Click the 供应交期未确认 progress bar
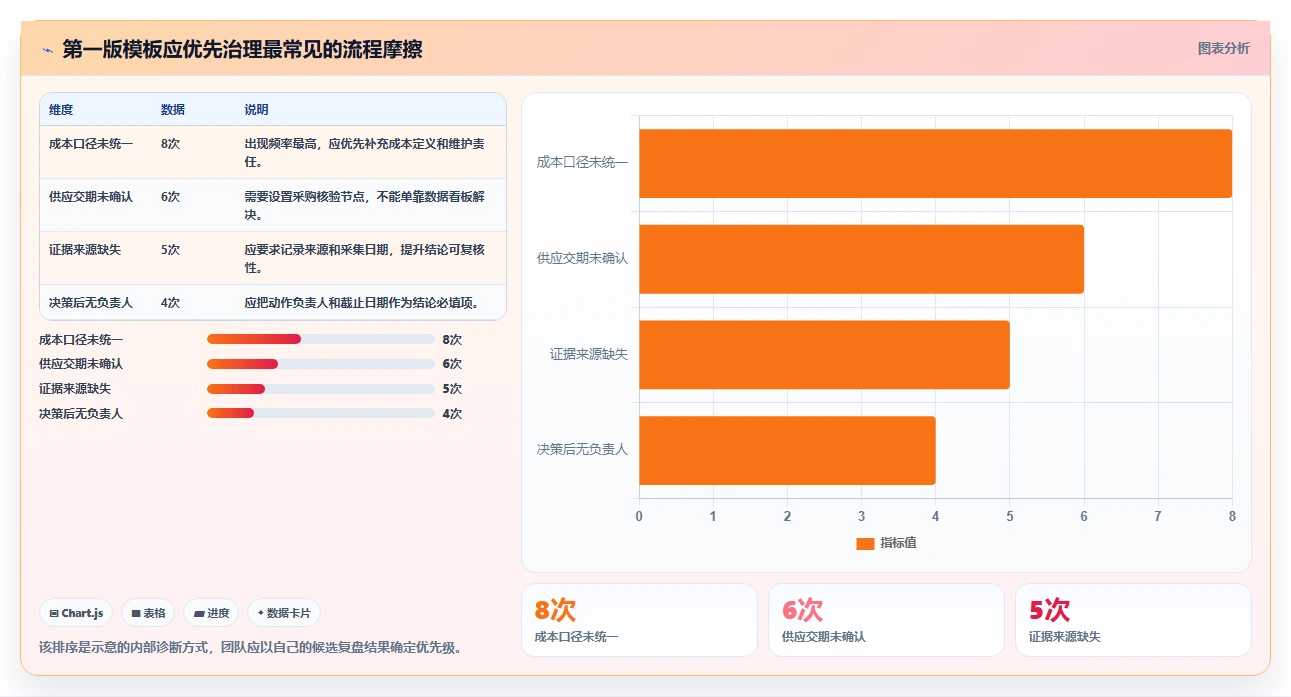The height and width of the screenshot is (697, 1291). (320, 364)
